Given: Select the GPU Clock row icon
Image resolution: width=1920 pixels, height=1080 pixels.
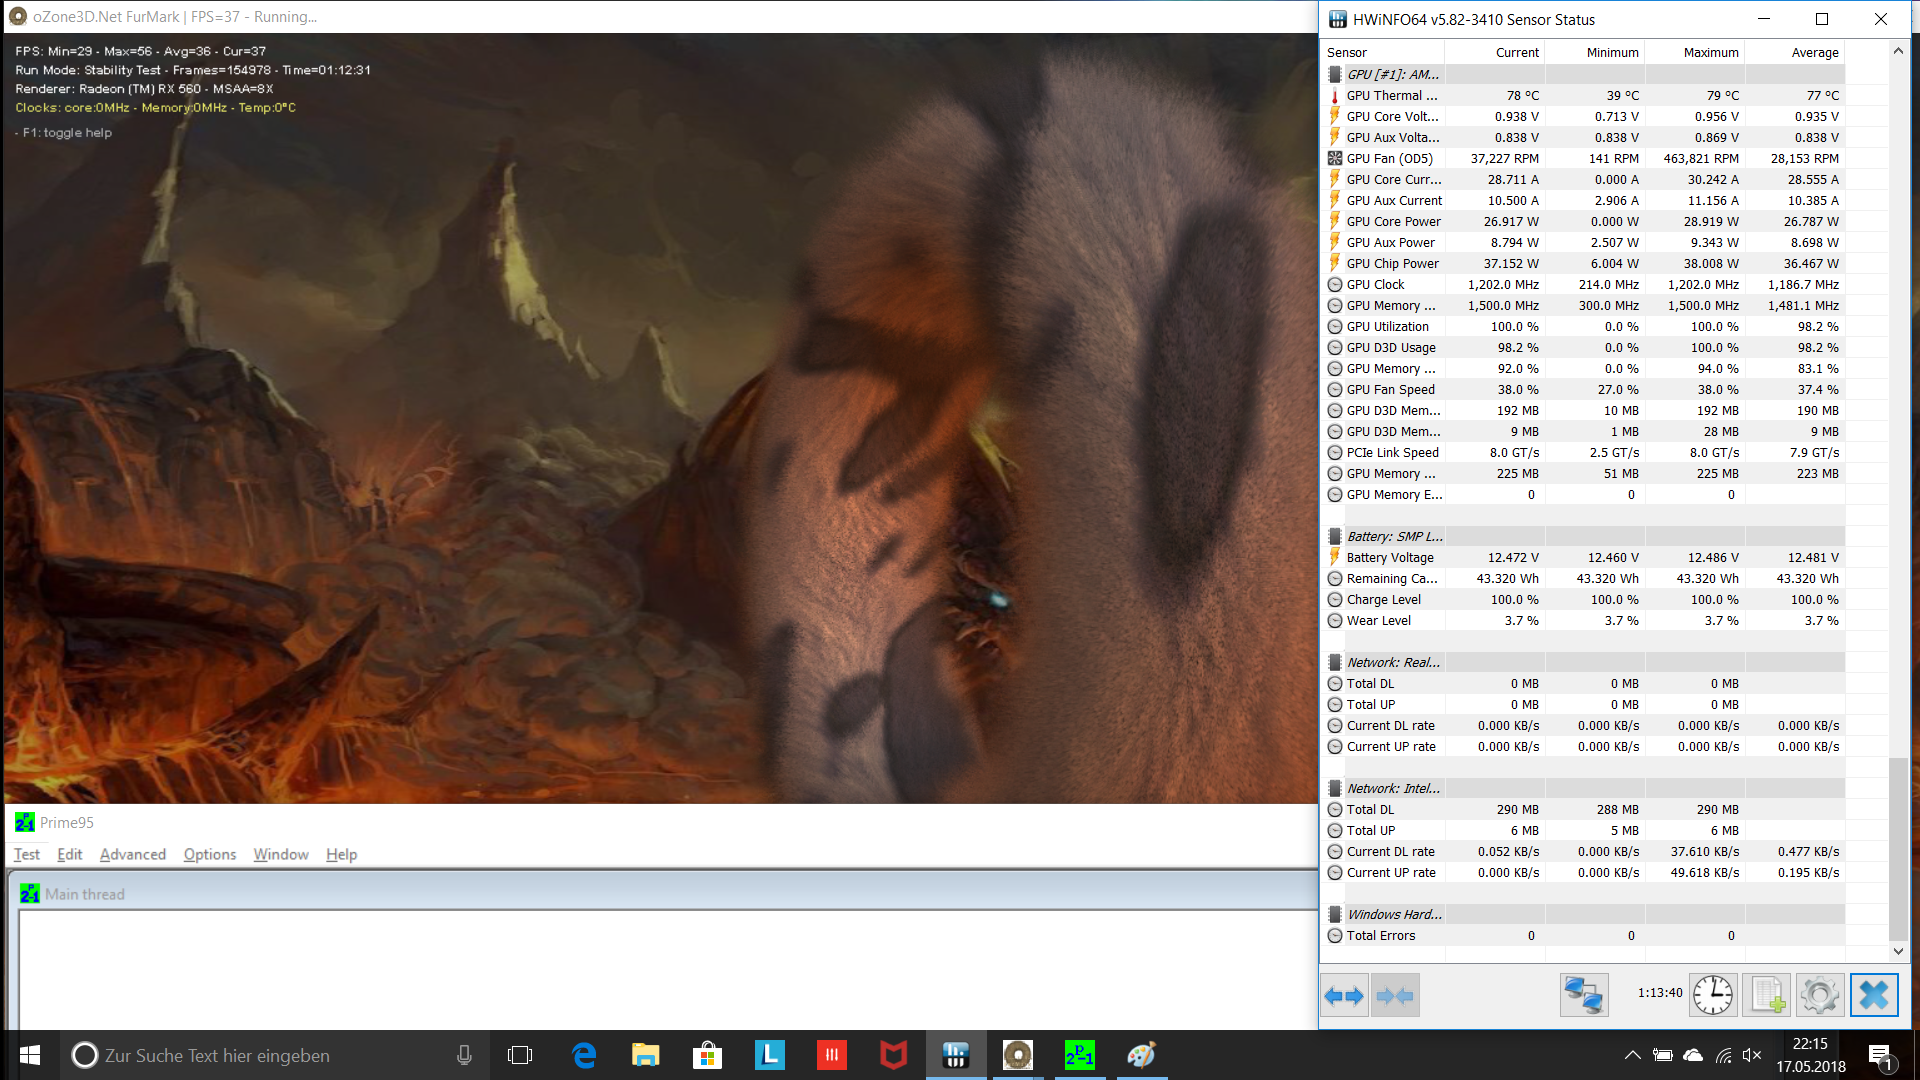Looking at the screenshot, I should click(1334, 284).
